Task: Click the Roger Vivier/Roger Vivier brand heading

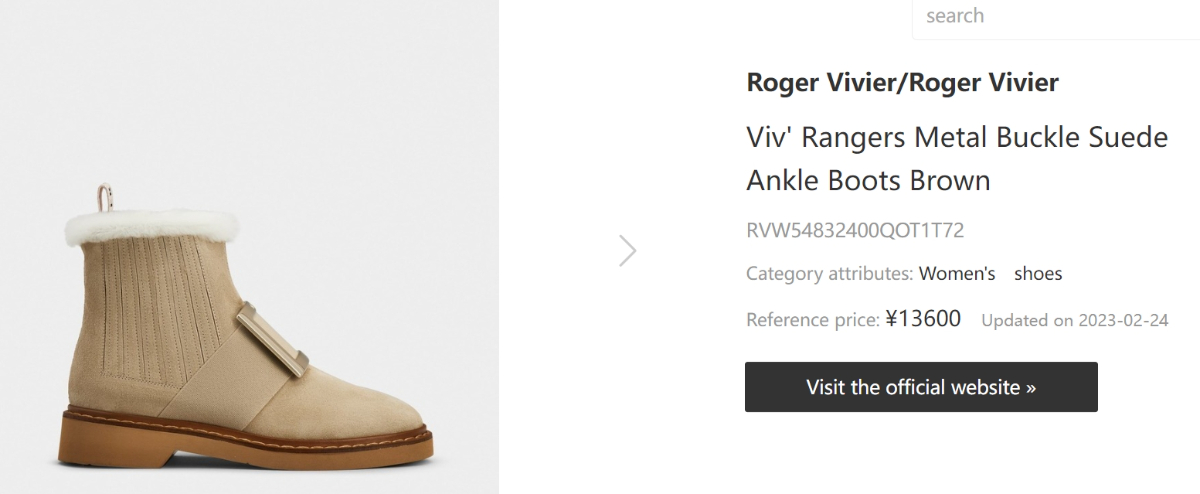Action: point(902,83)
